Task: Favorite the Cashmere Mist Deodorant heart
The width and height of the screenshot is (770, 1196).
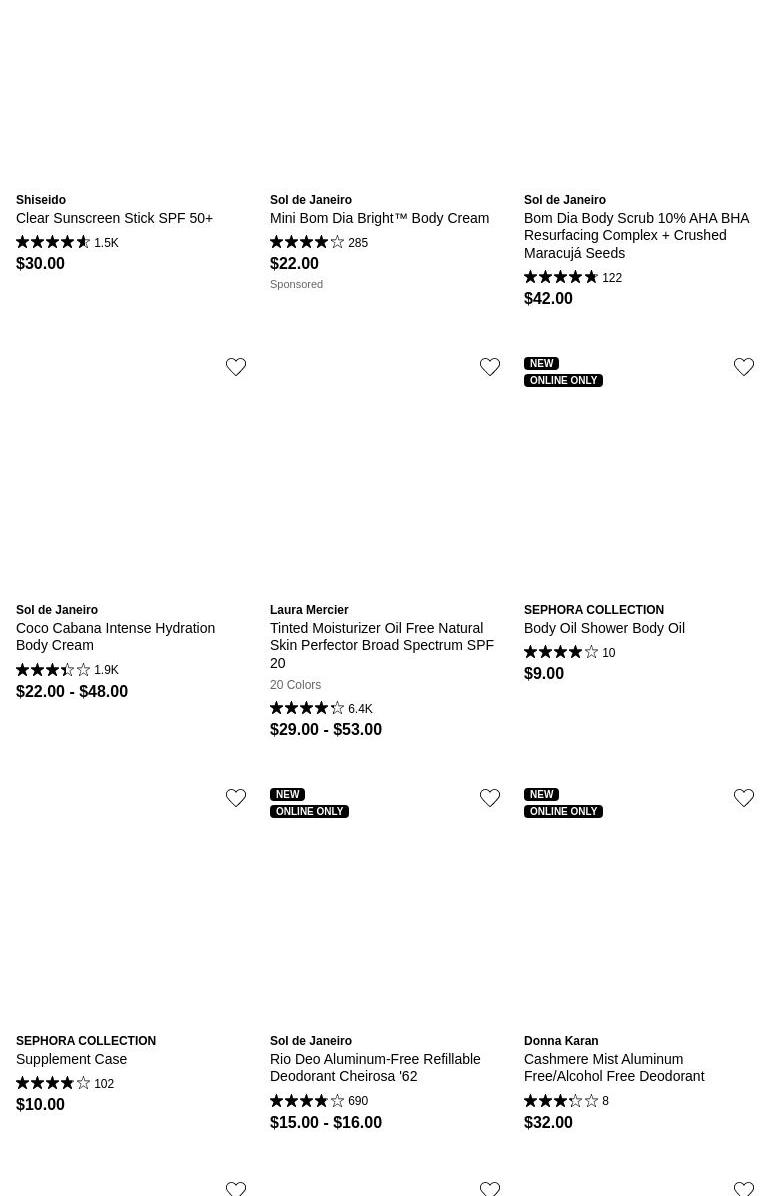Action: [744, 799]
